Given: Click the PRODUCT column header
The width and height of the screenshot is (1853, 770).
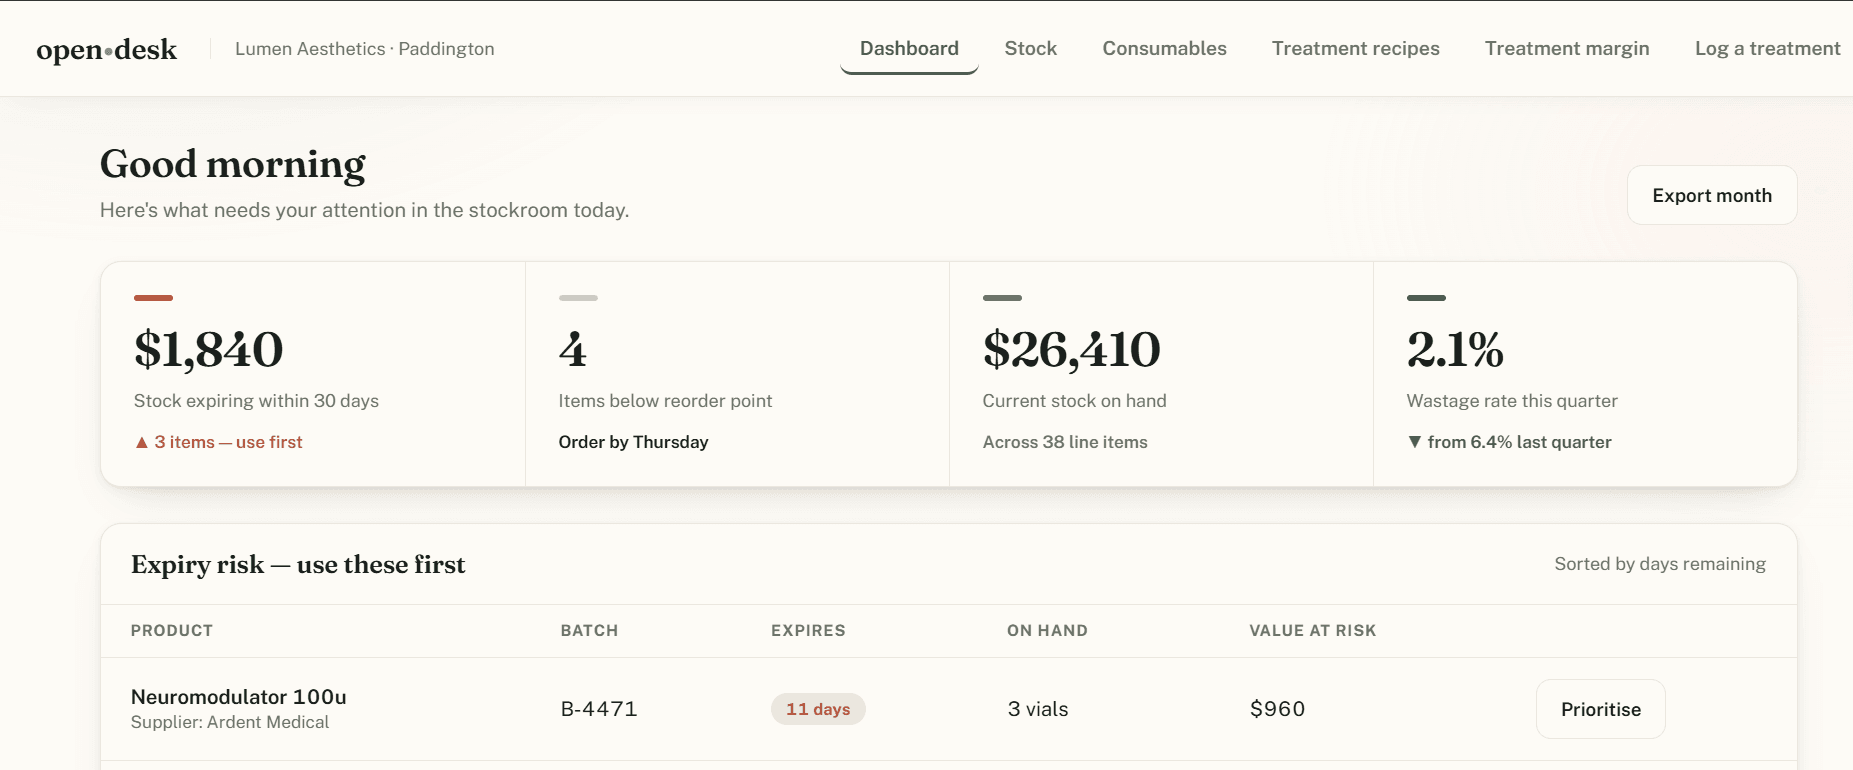Looking at the screenshot, I should tap(172, 631).
